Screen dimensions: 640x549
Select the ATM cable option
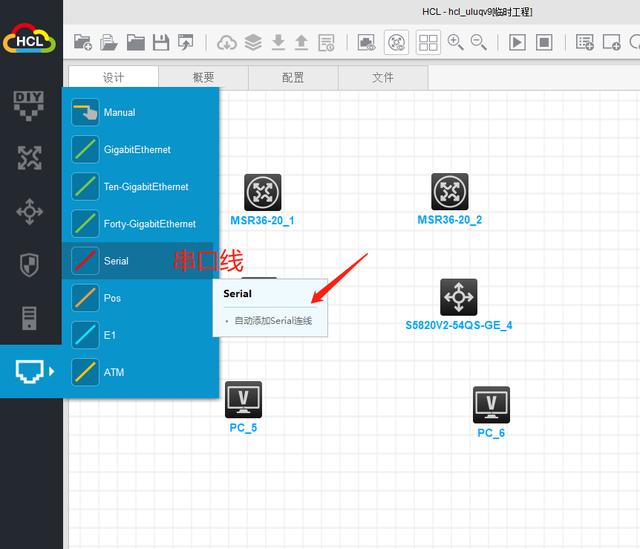pos(140,372)
